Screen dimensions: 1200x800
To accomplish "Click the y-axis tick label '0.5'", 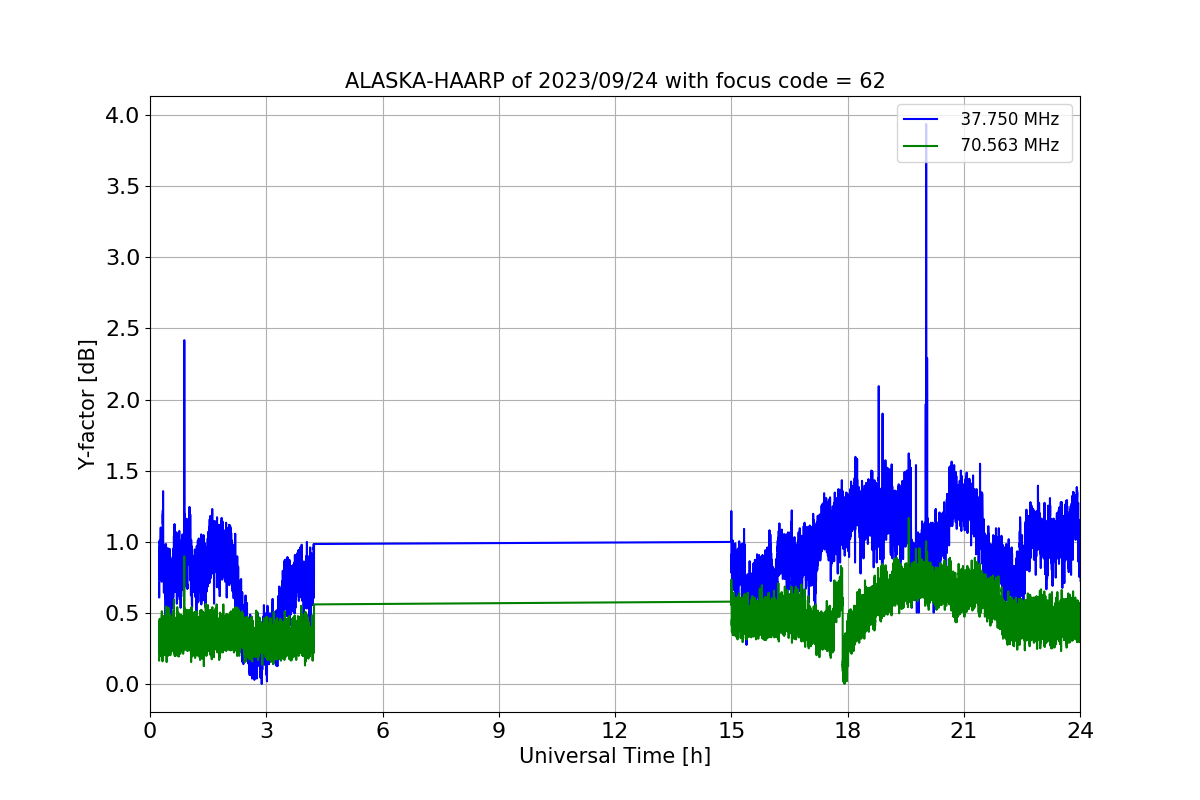I will (121, 614).
